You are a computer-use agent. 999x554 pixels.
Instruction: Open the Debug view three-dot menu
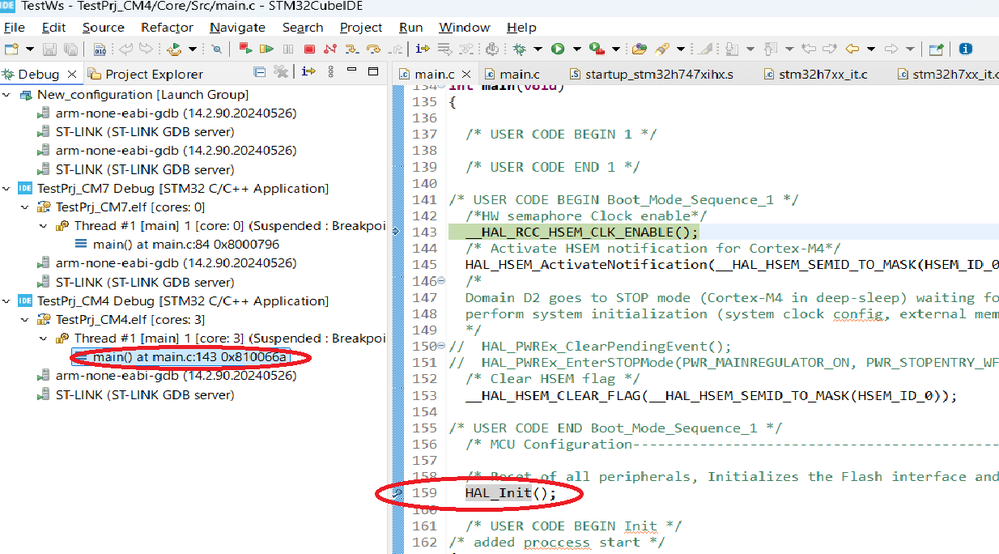(x=331, y=72)
